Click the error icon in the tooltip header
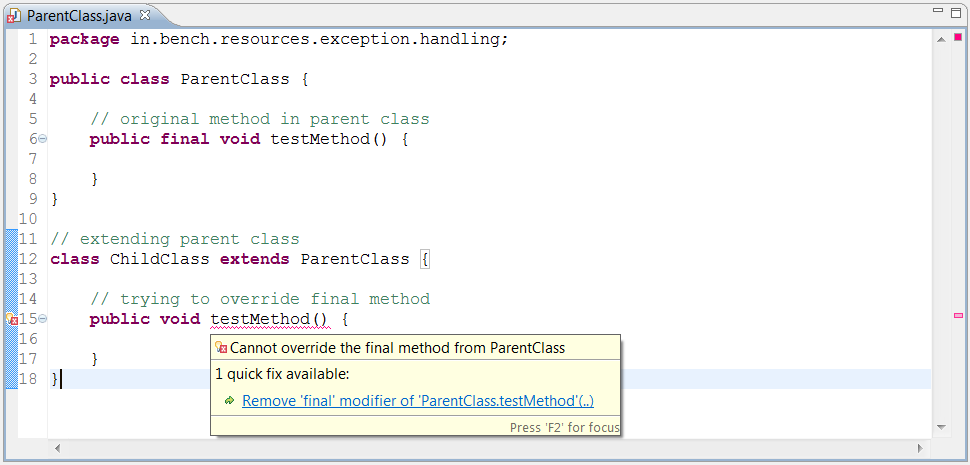This screenshot has height=465, width=970. click(221, 348)
